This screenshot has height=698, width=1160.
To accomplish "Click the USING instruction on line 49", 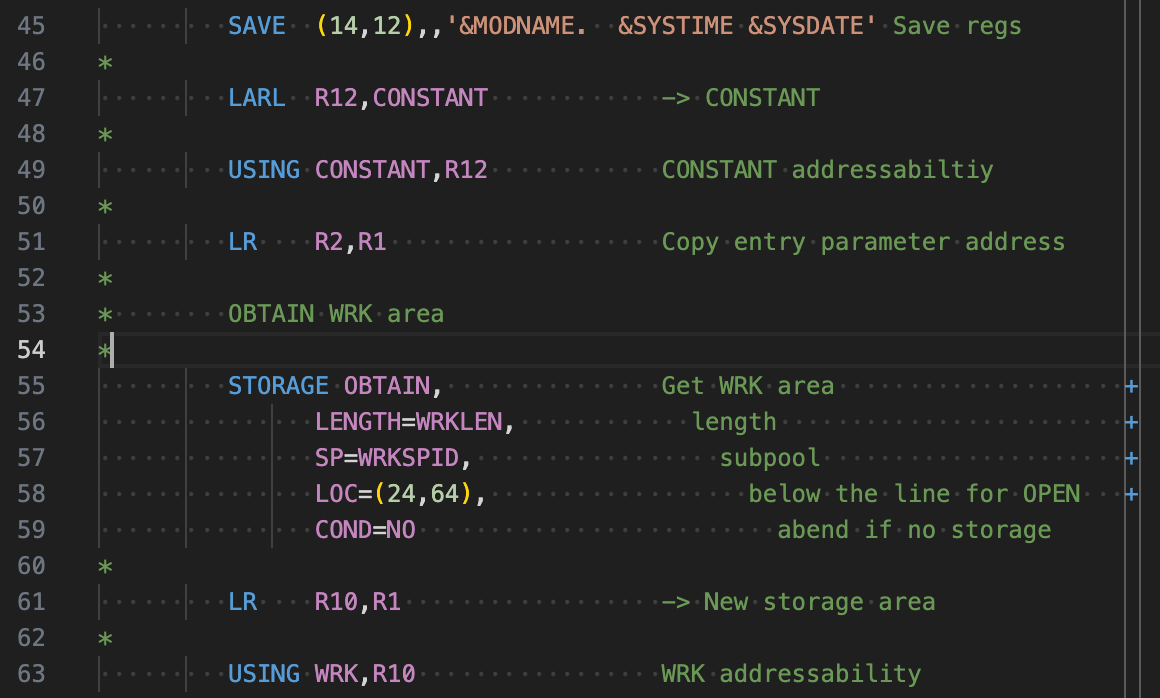I will 262,169.
